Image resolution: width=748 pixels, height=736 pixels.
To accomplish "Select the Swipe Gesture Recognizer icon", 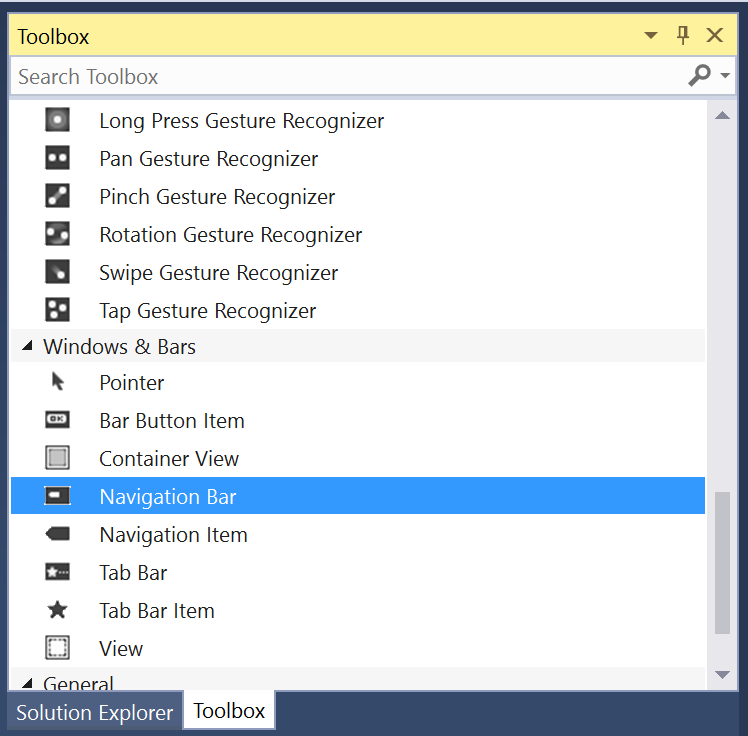I will coord(57,272).
